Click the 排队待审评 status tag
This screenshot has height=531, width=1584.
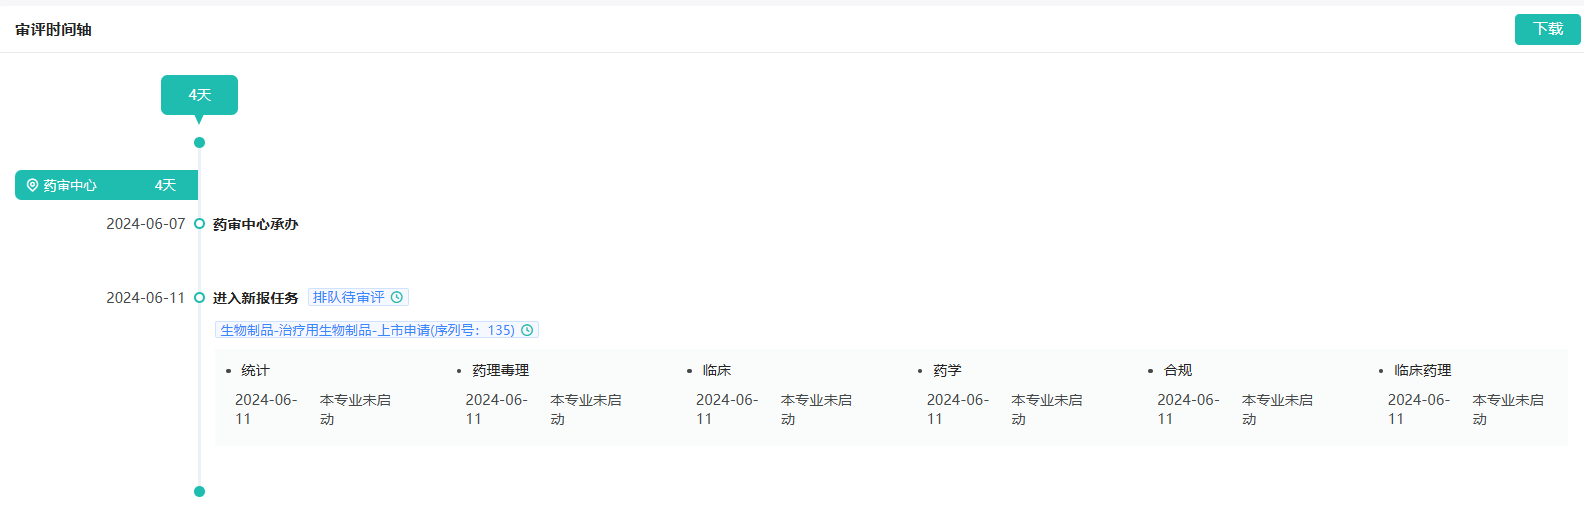point(358,297)
